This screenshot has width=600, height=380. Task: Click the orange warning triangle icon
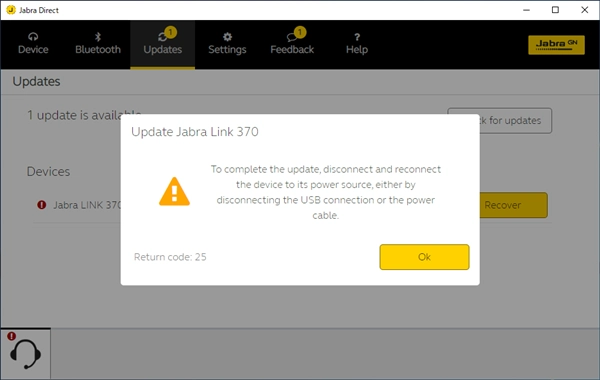click(174, 191)
